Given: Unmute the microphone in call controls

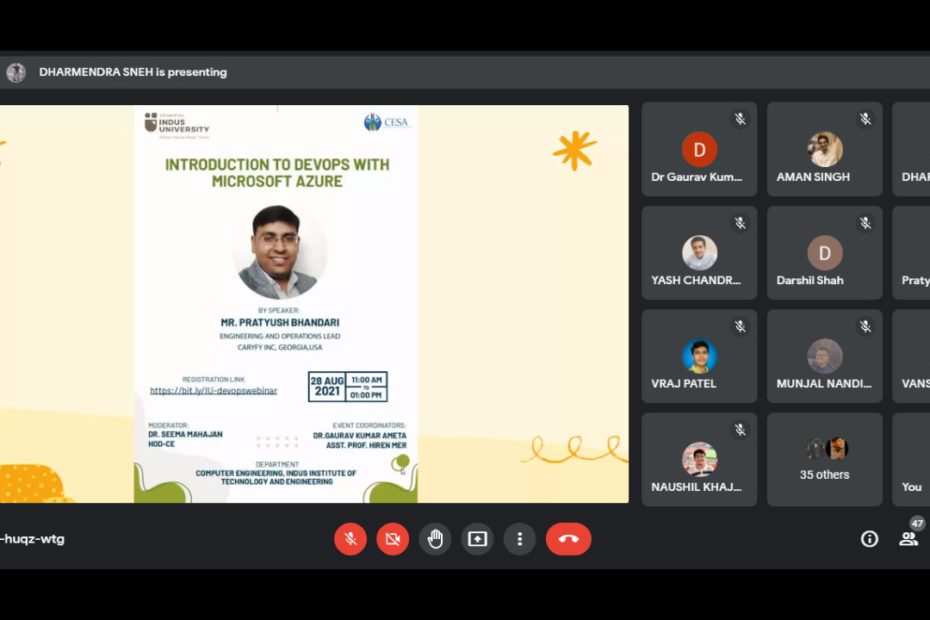Looking at the screenshot, I should [x=350, y=539].
